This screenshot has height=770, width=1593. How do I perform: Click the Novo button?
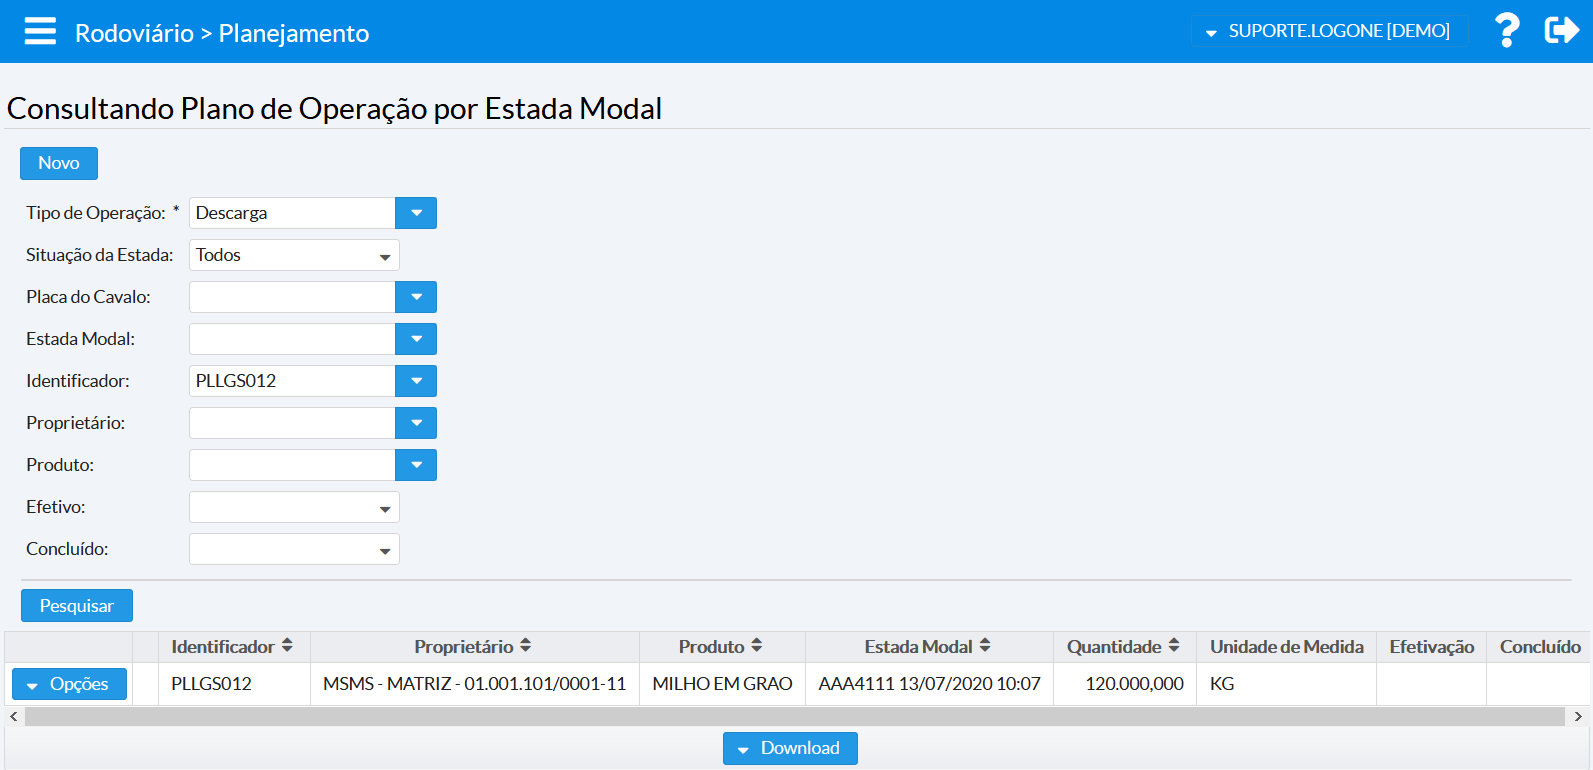click(59, 163)
